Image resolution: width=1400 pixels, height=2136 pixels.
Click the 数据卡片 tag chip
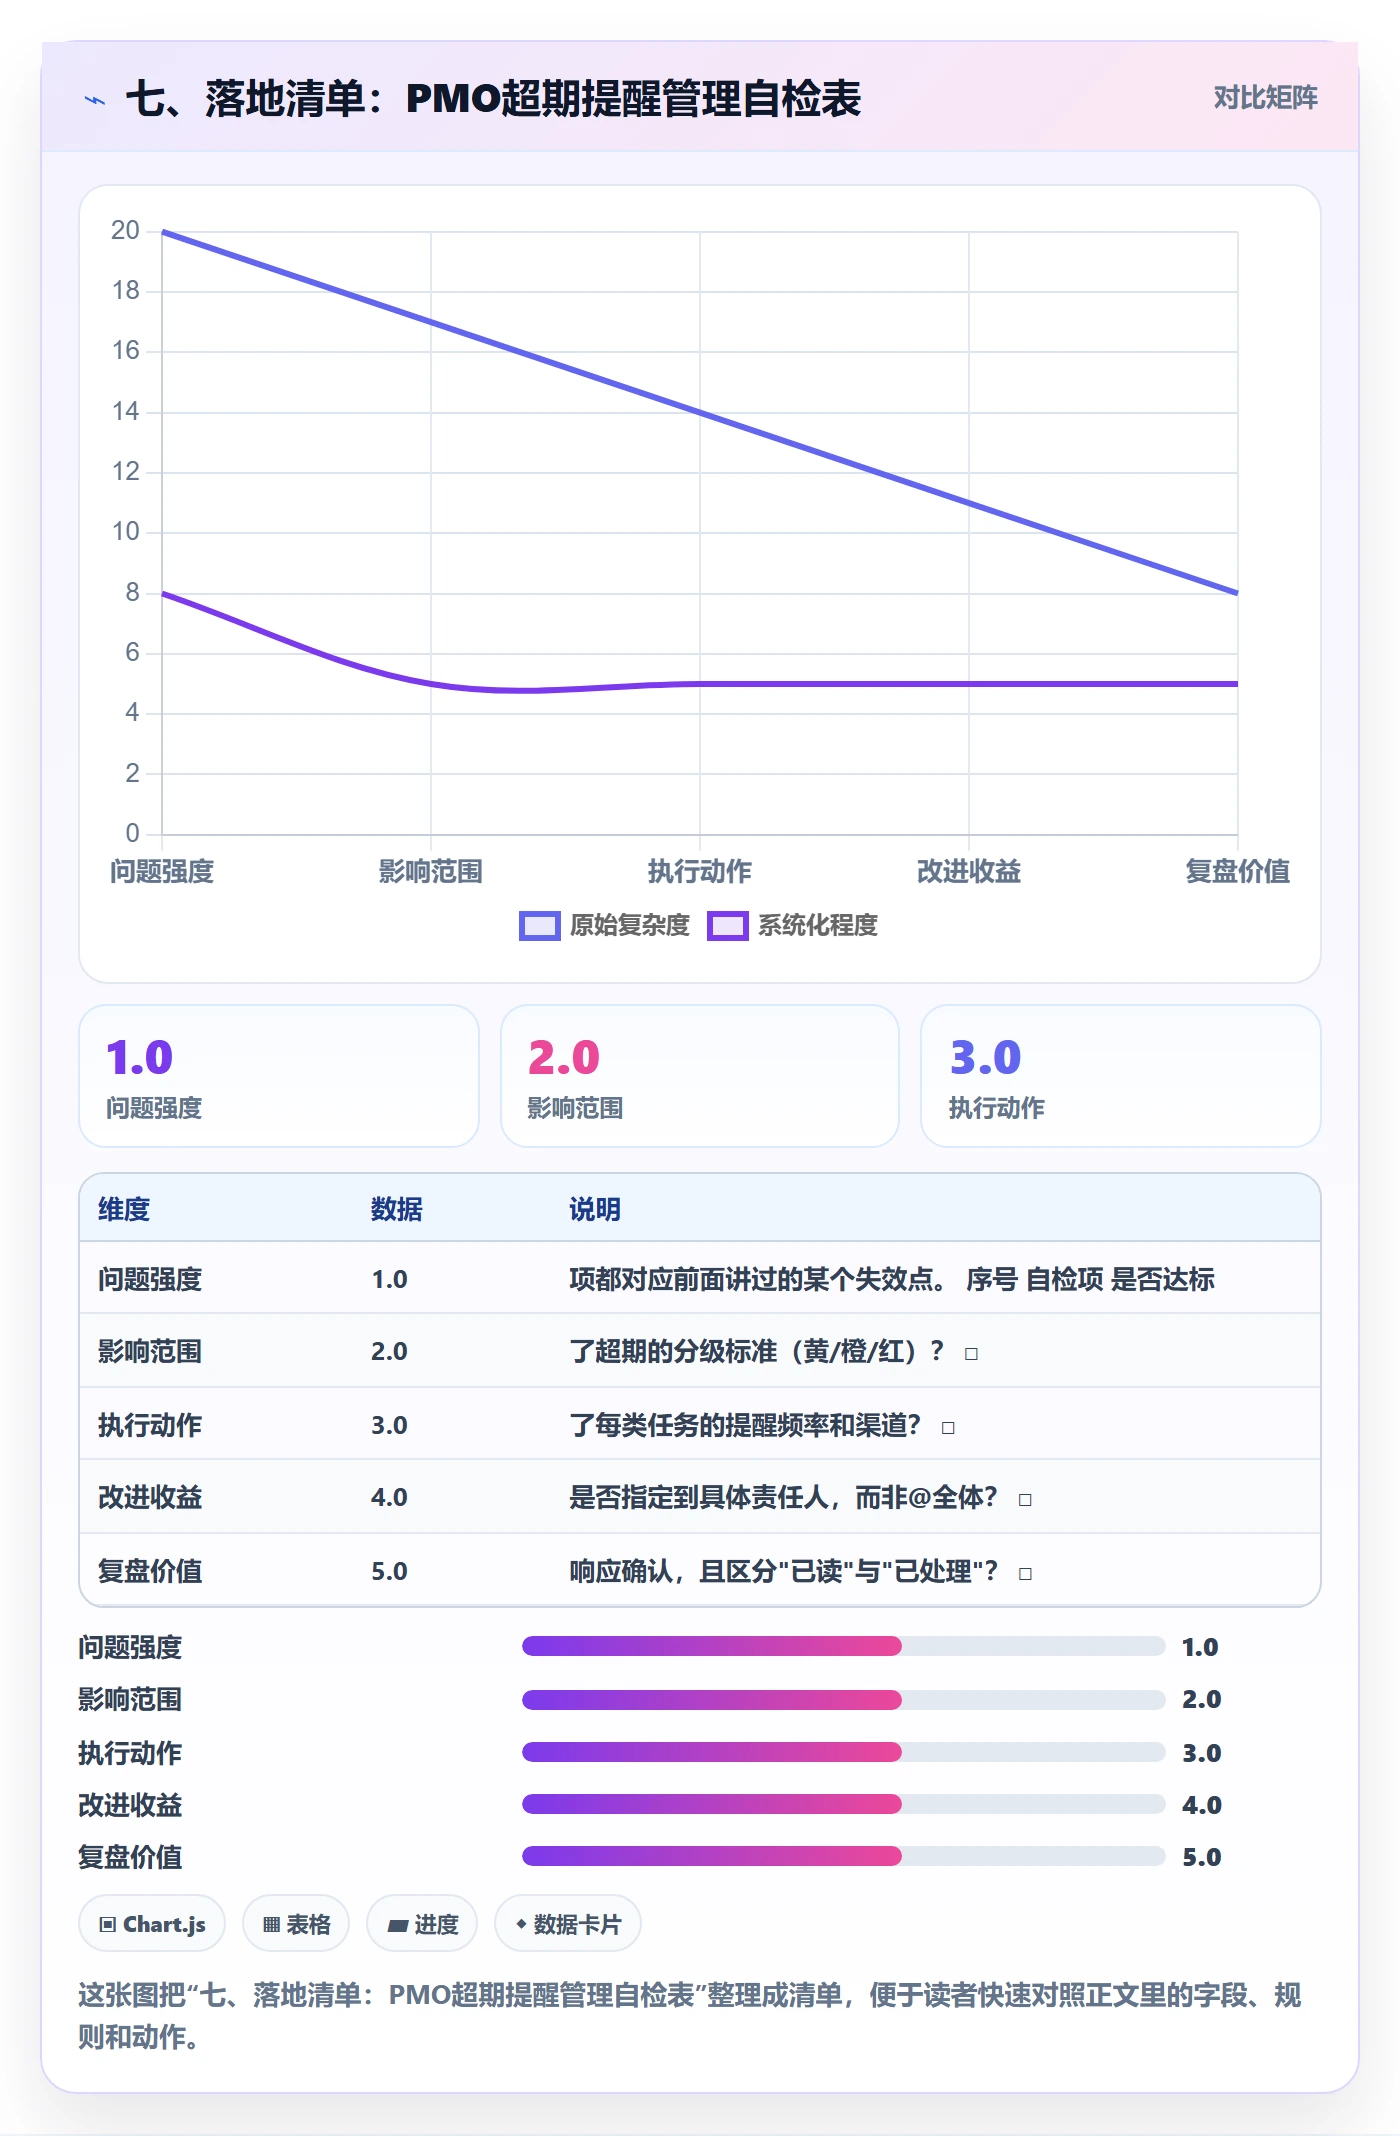[x=568, y=1924]
